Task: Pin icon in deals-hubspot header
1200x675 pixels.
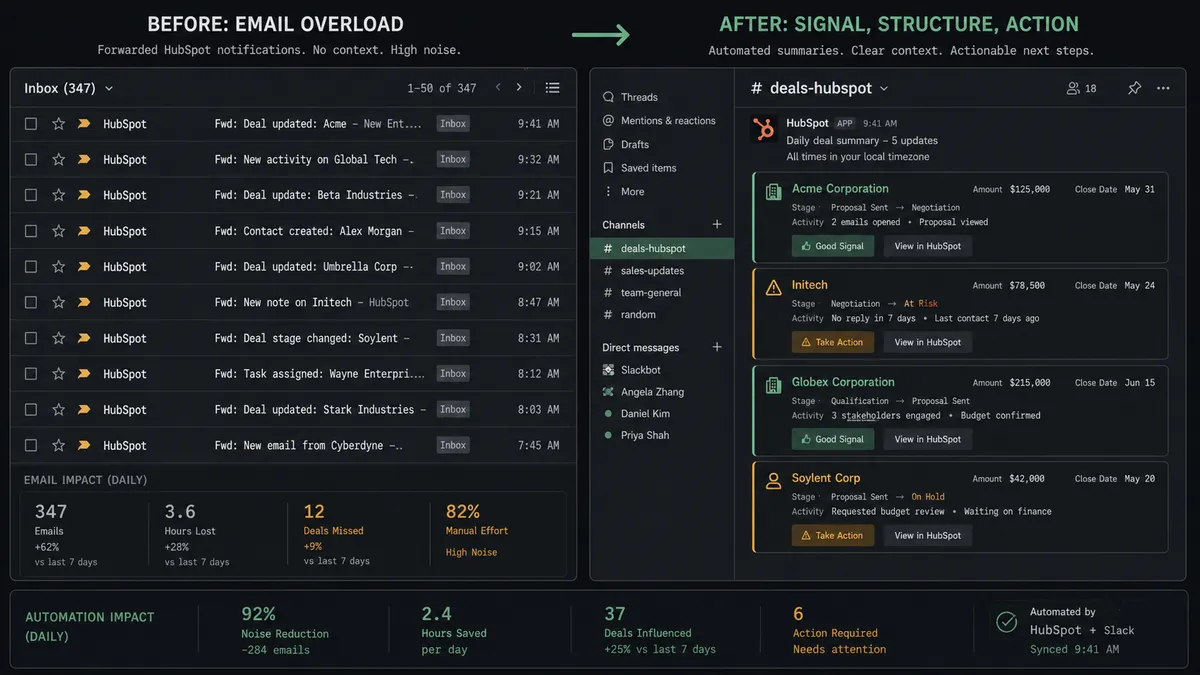Action: [1134, 88]
